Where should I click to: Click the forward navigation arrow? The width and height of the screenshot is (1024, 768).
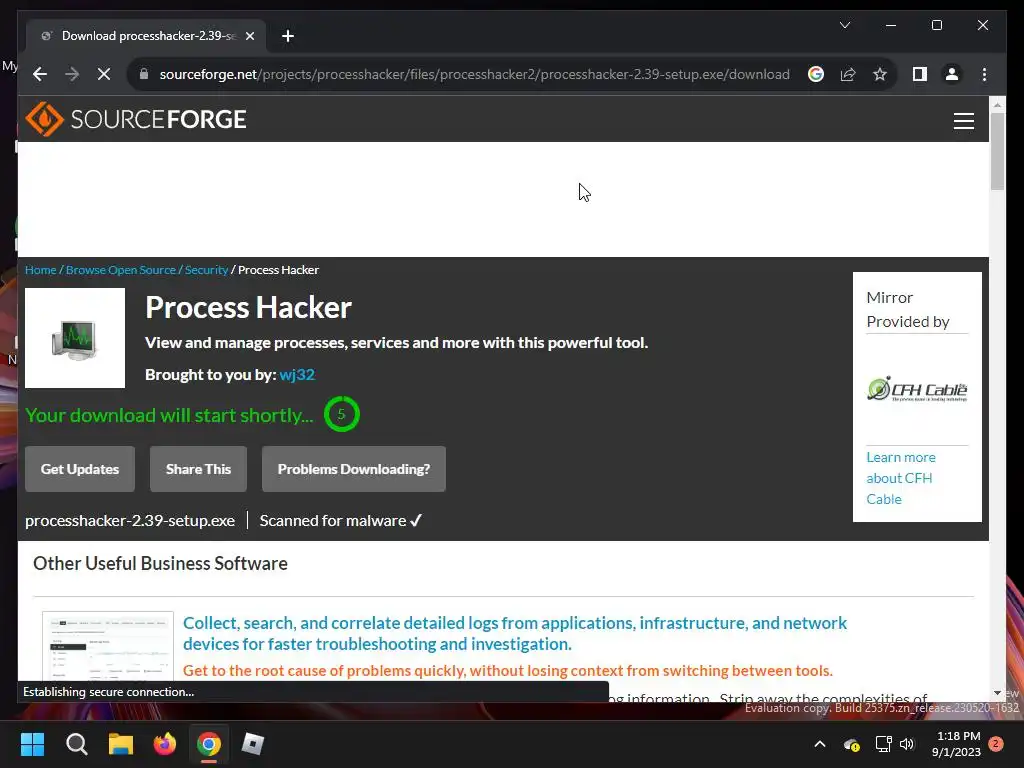pos(72,74)
